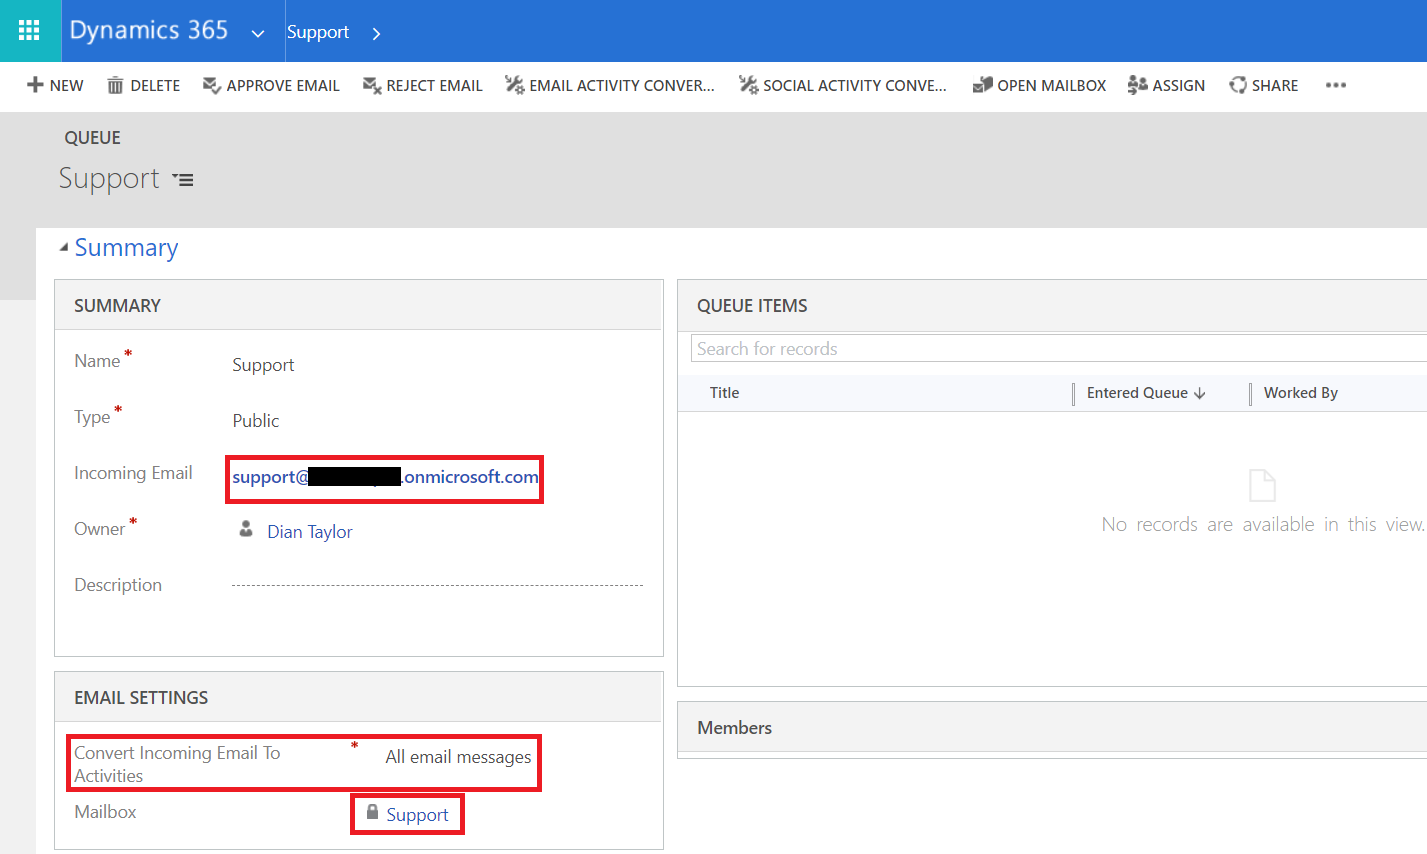Click the Approve Email icon
This screenshot has width=1427, height=854.
(212, 85)
